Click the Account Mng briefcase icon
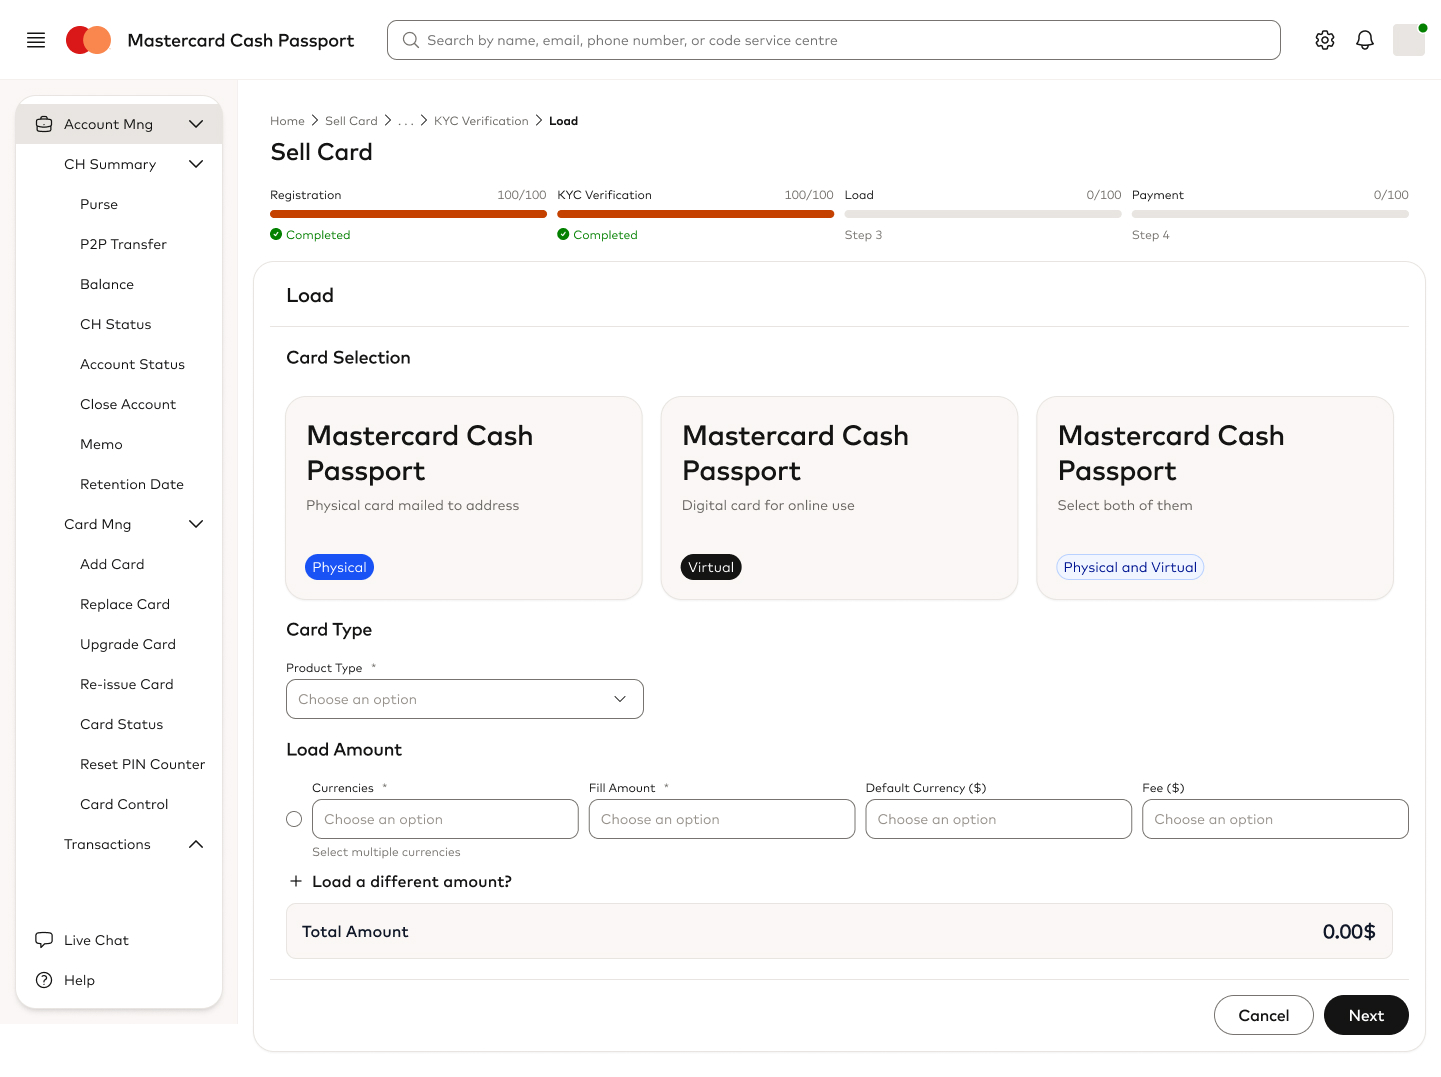The image size is (1441, 1077). (44, 124)
